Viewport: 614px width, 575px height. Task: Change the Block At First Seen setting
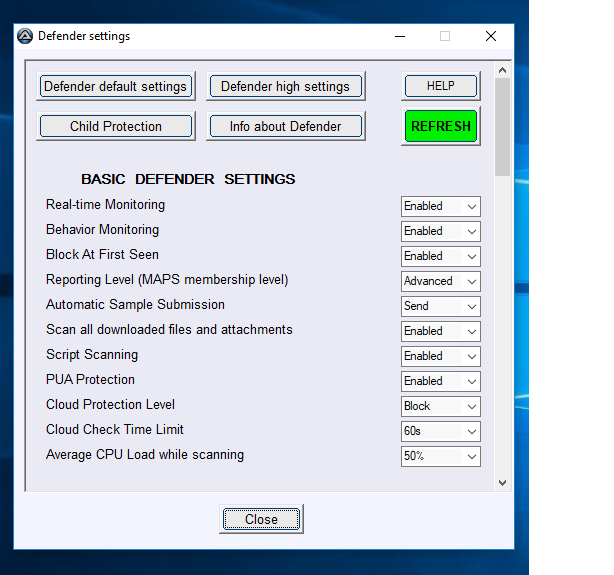tap(440, 256)
